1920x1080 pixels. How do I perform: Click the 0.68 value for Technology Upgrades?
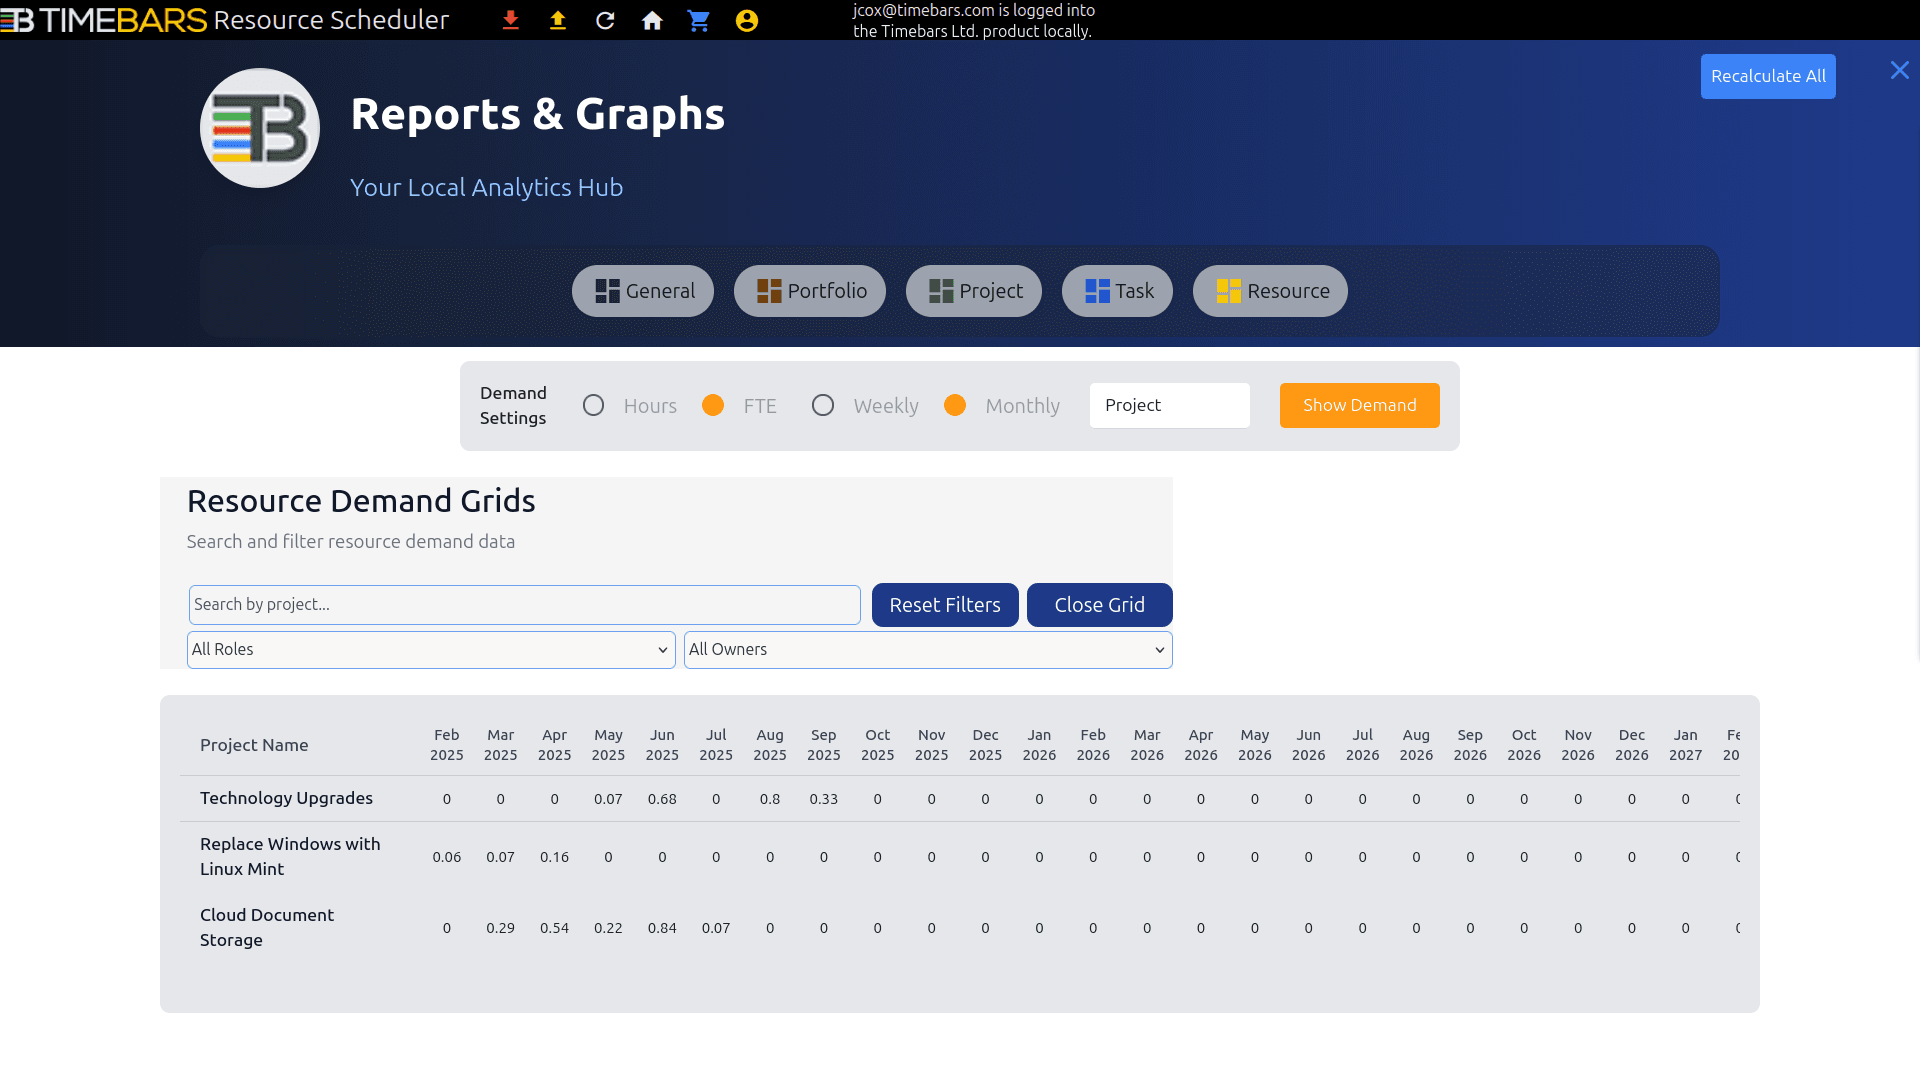[662, 799]
